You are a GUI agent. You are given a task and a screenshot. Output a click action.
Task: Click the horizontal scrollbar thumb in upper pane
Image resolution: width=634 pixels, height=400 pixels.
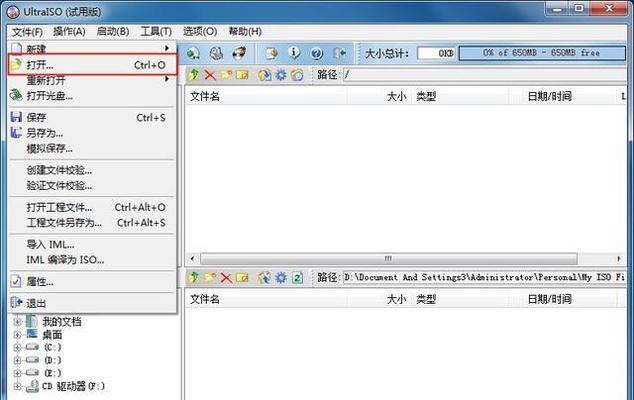[x=389, y=258]
